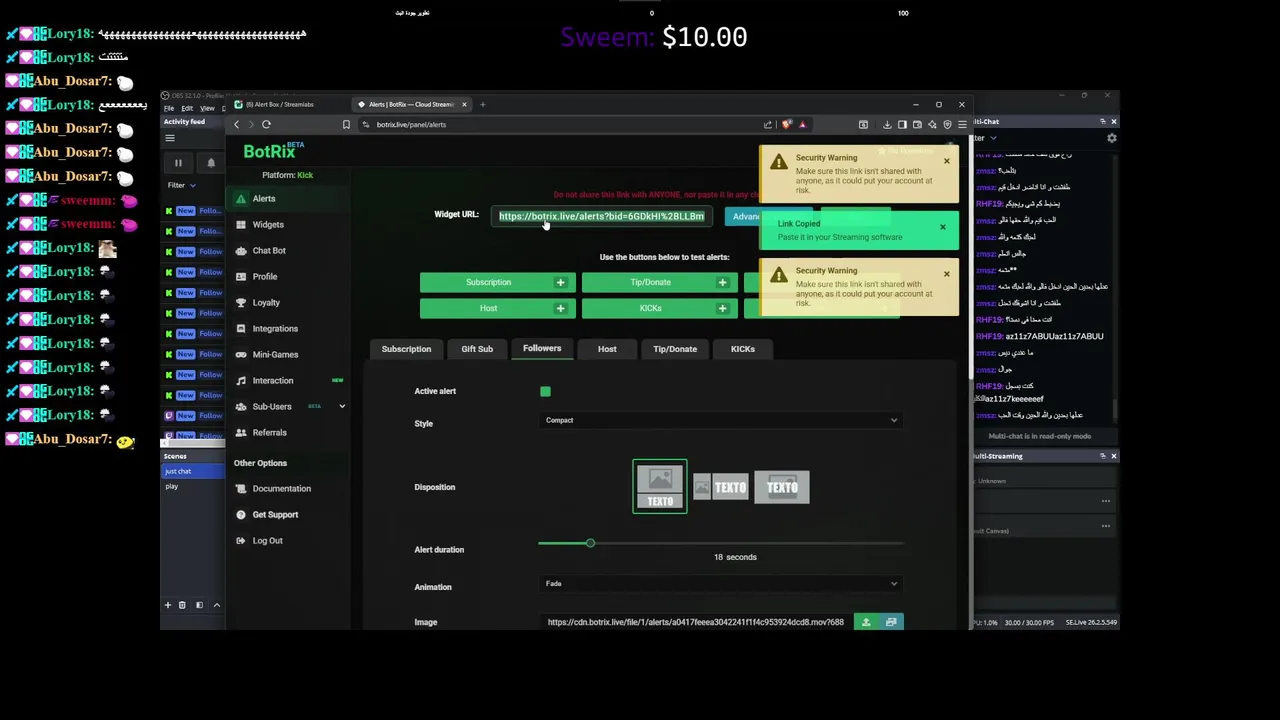
Task: Open Brave Shields lion icon
Action: pyautogui.click(x=787, y=125)
